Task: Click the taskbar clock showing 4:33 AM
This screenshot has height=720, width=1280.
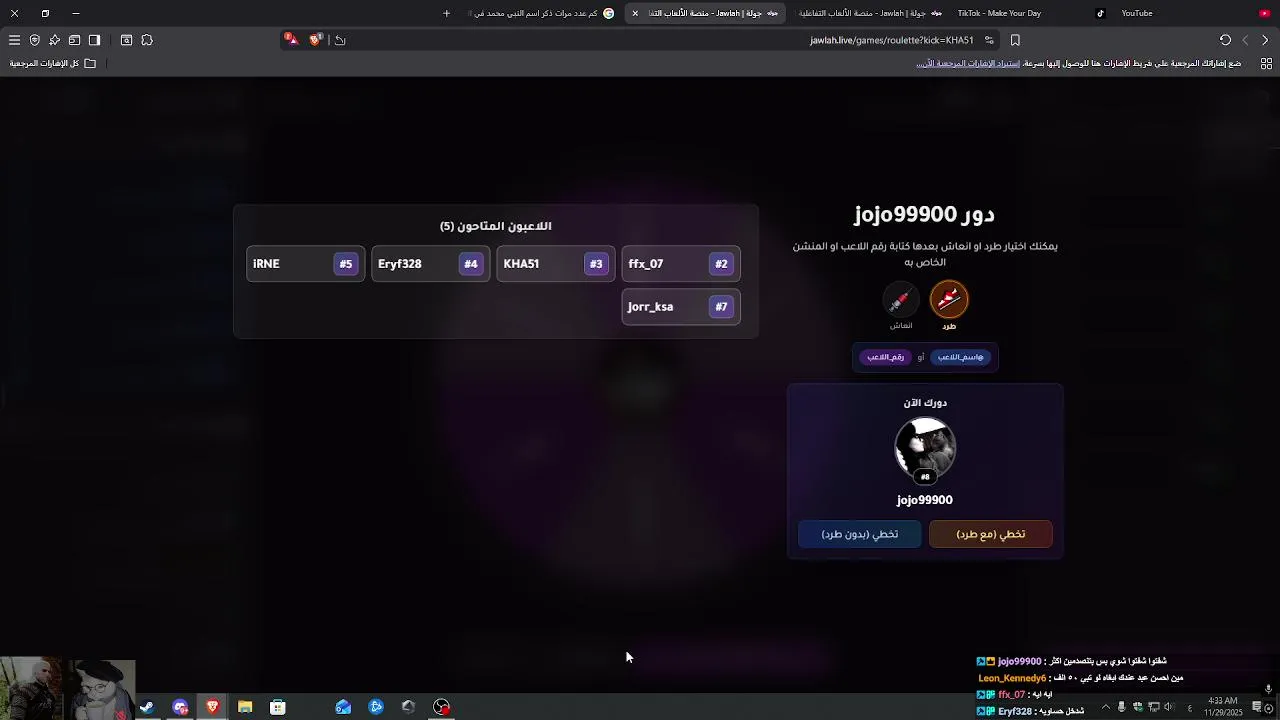Action: point(1223,707)
